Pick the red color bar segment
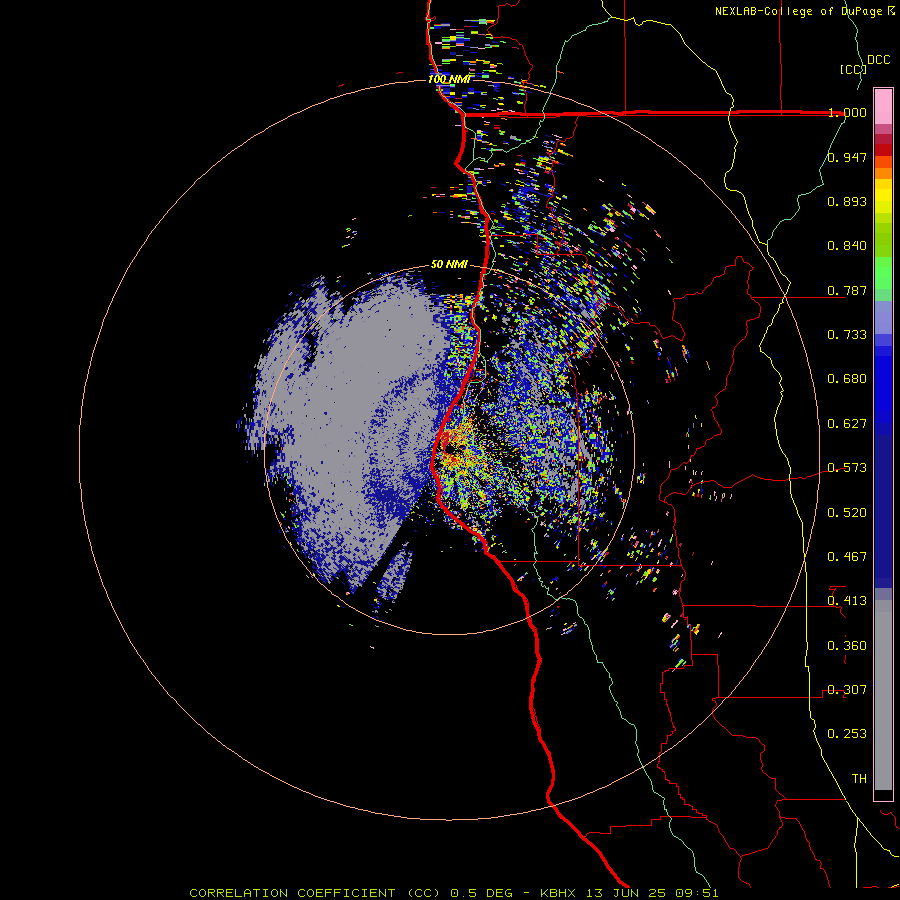Image resolution: width=900 pixels, height=900 pixels. pos(883,150)
